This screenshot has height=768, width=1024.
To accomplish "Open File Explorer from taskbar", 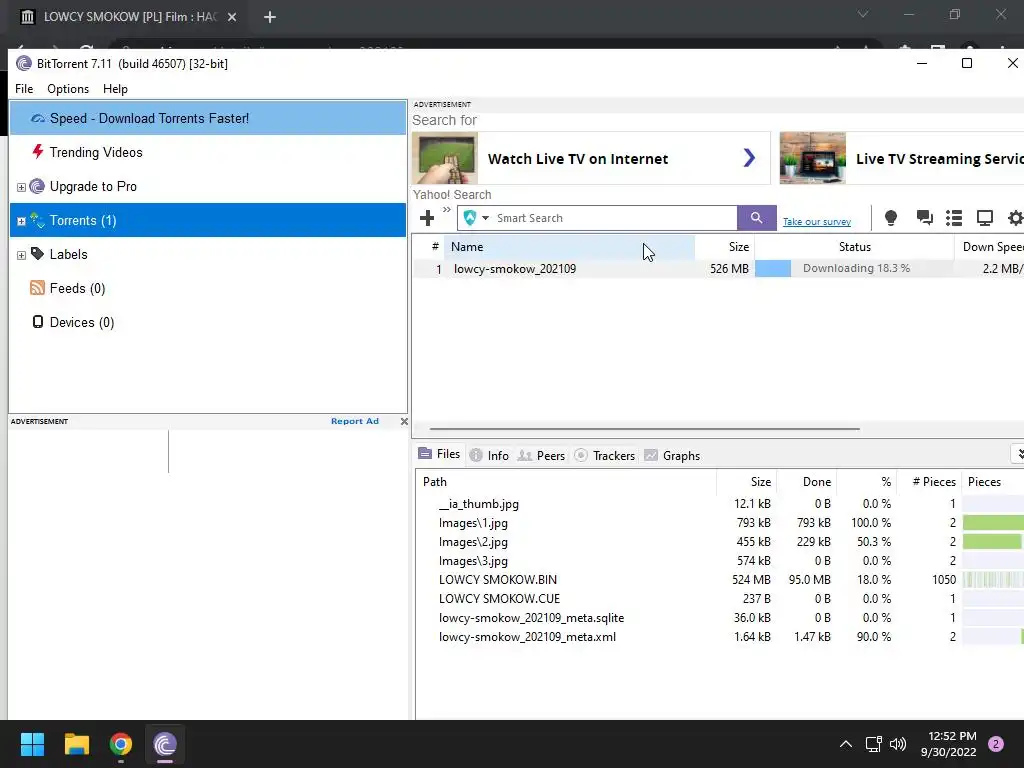I will pos(76,744).
